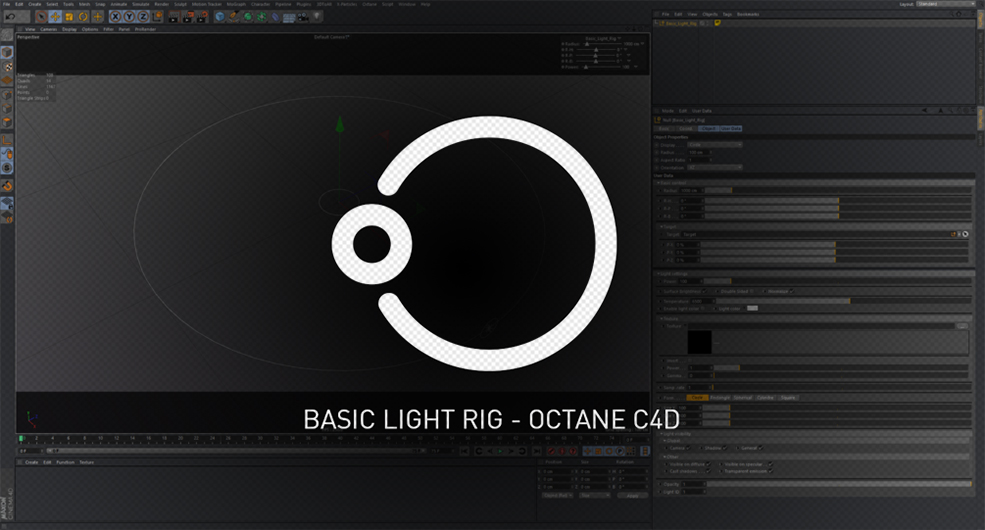Image resolution: width=985 pixels, height=530 pixels.
Task: Switch to attribute Basic tab
Action: [664, 129]
